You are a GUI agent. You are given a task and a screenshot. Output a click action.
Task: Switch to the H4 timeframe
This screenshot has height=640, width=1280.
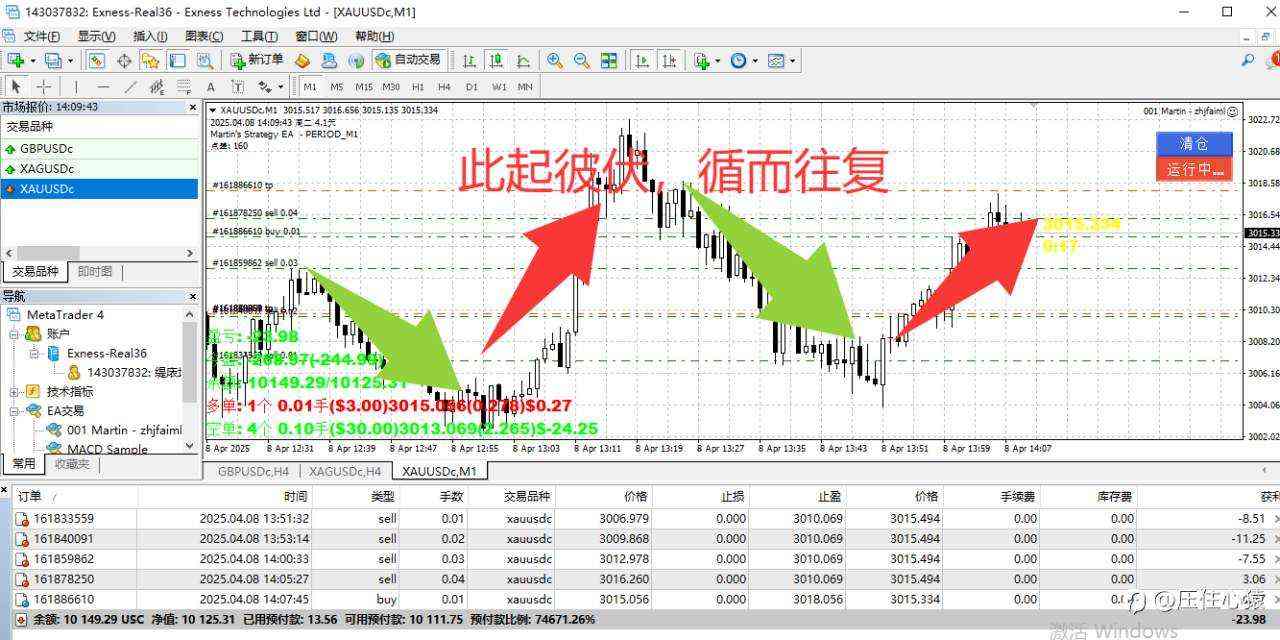tap(445, 86)
